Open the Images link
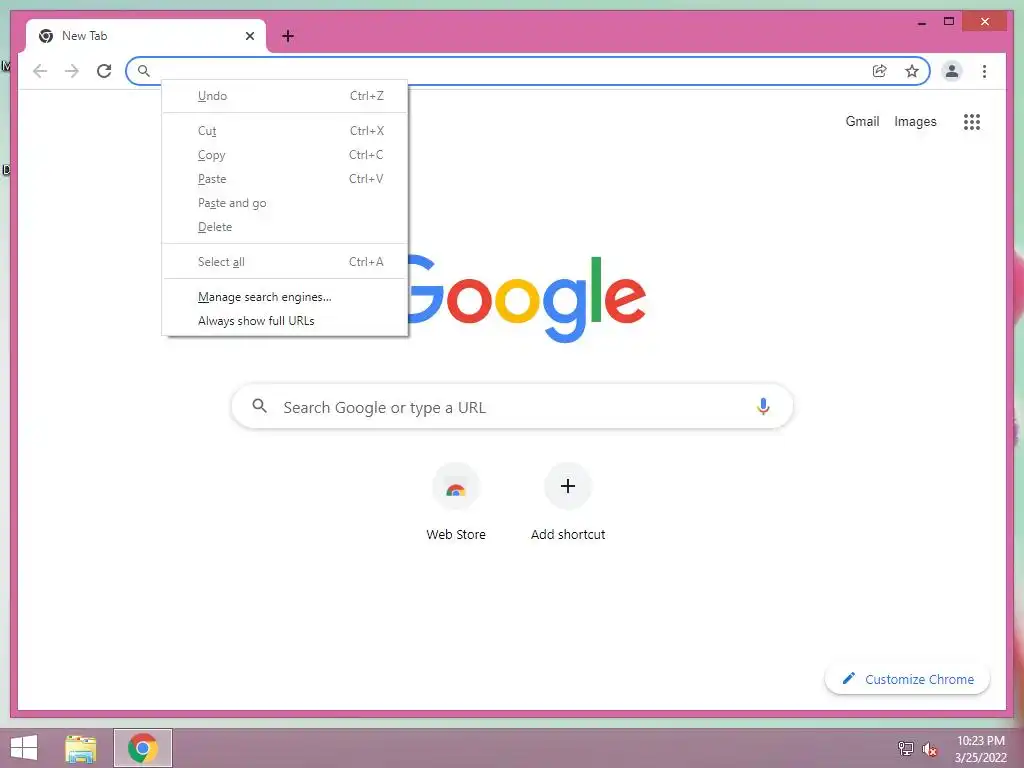 (915, 121)
